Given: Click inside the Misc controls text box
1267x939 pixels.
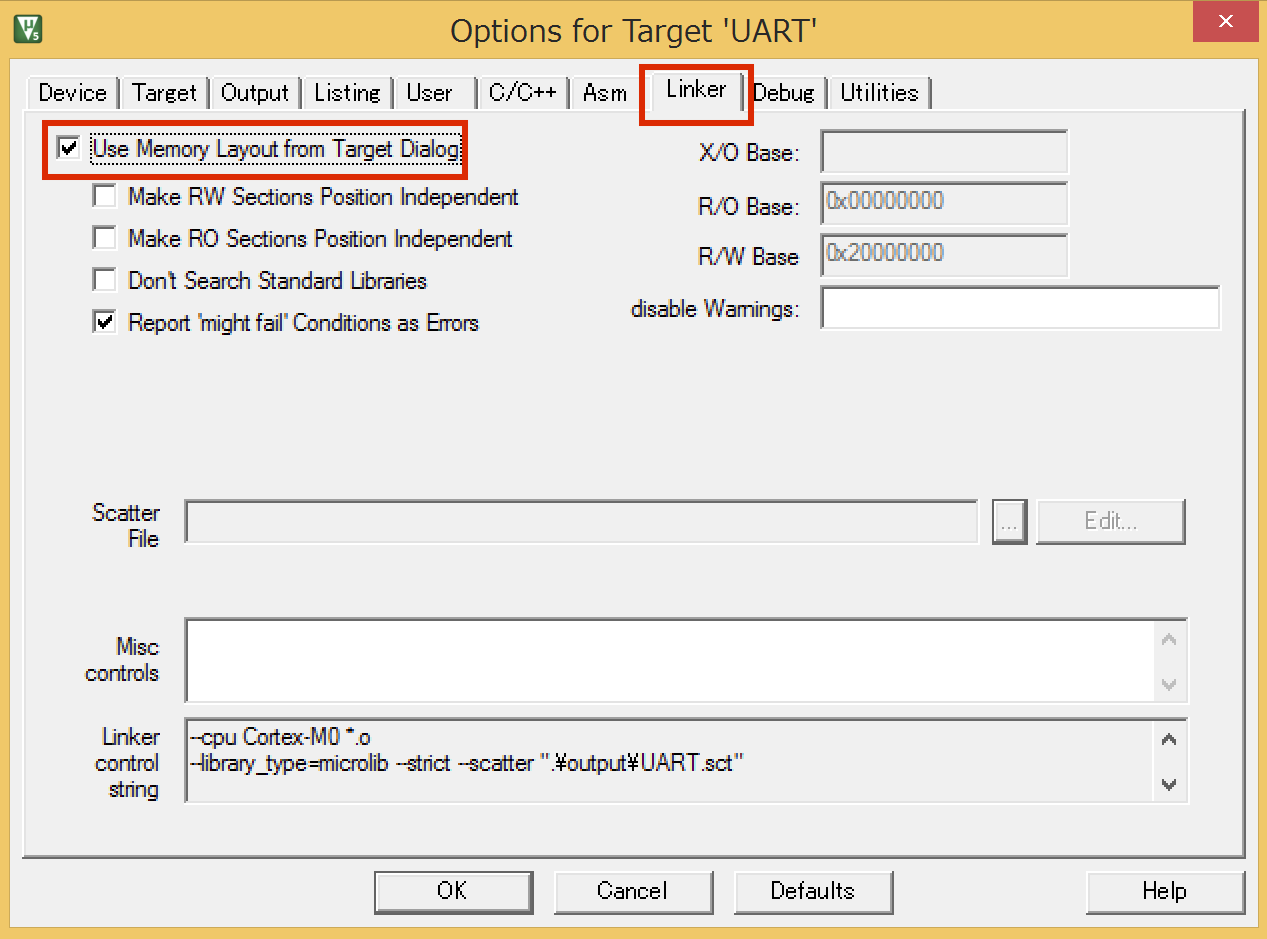Looking at the screenshot, I should pos(668,660).
